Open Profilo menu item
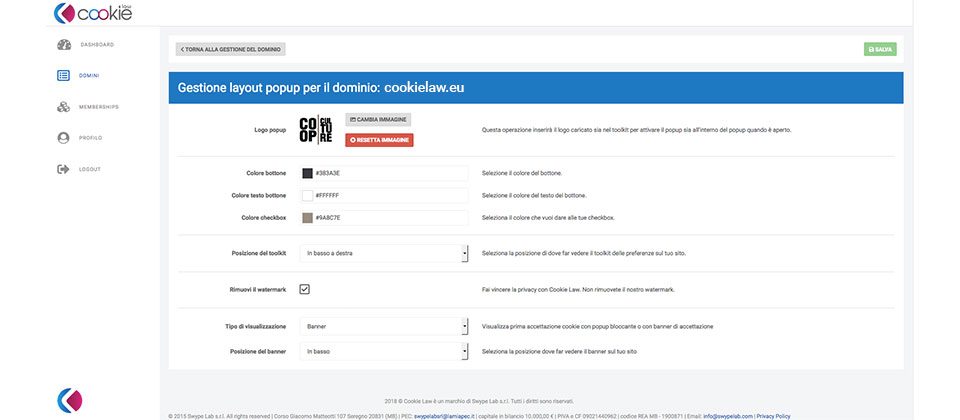The height and width of the screenshot is (420, 960). pyautogui.click(x=91, y=138)
